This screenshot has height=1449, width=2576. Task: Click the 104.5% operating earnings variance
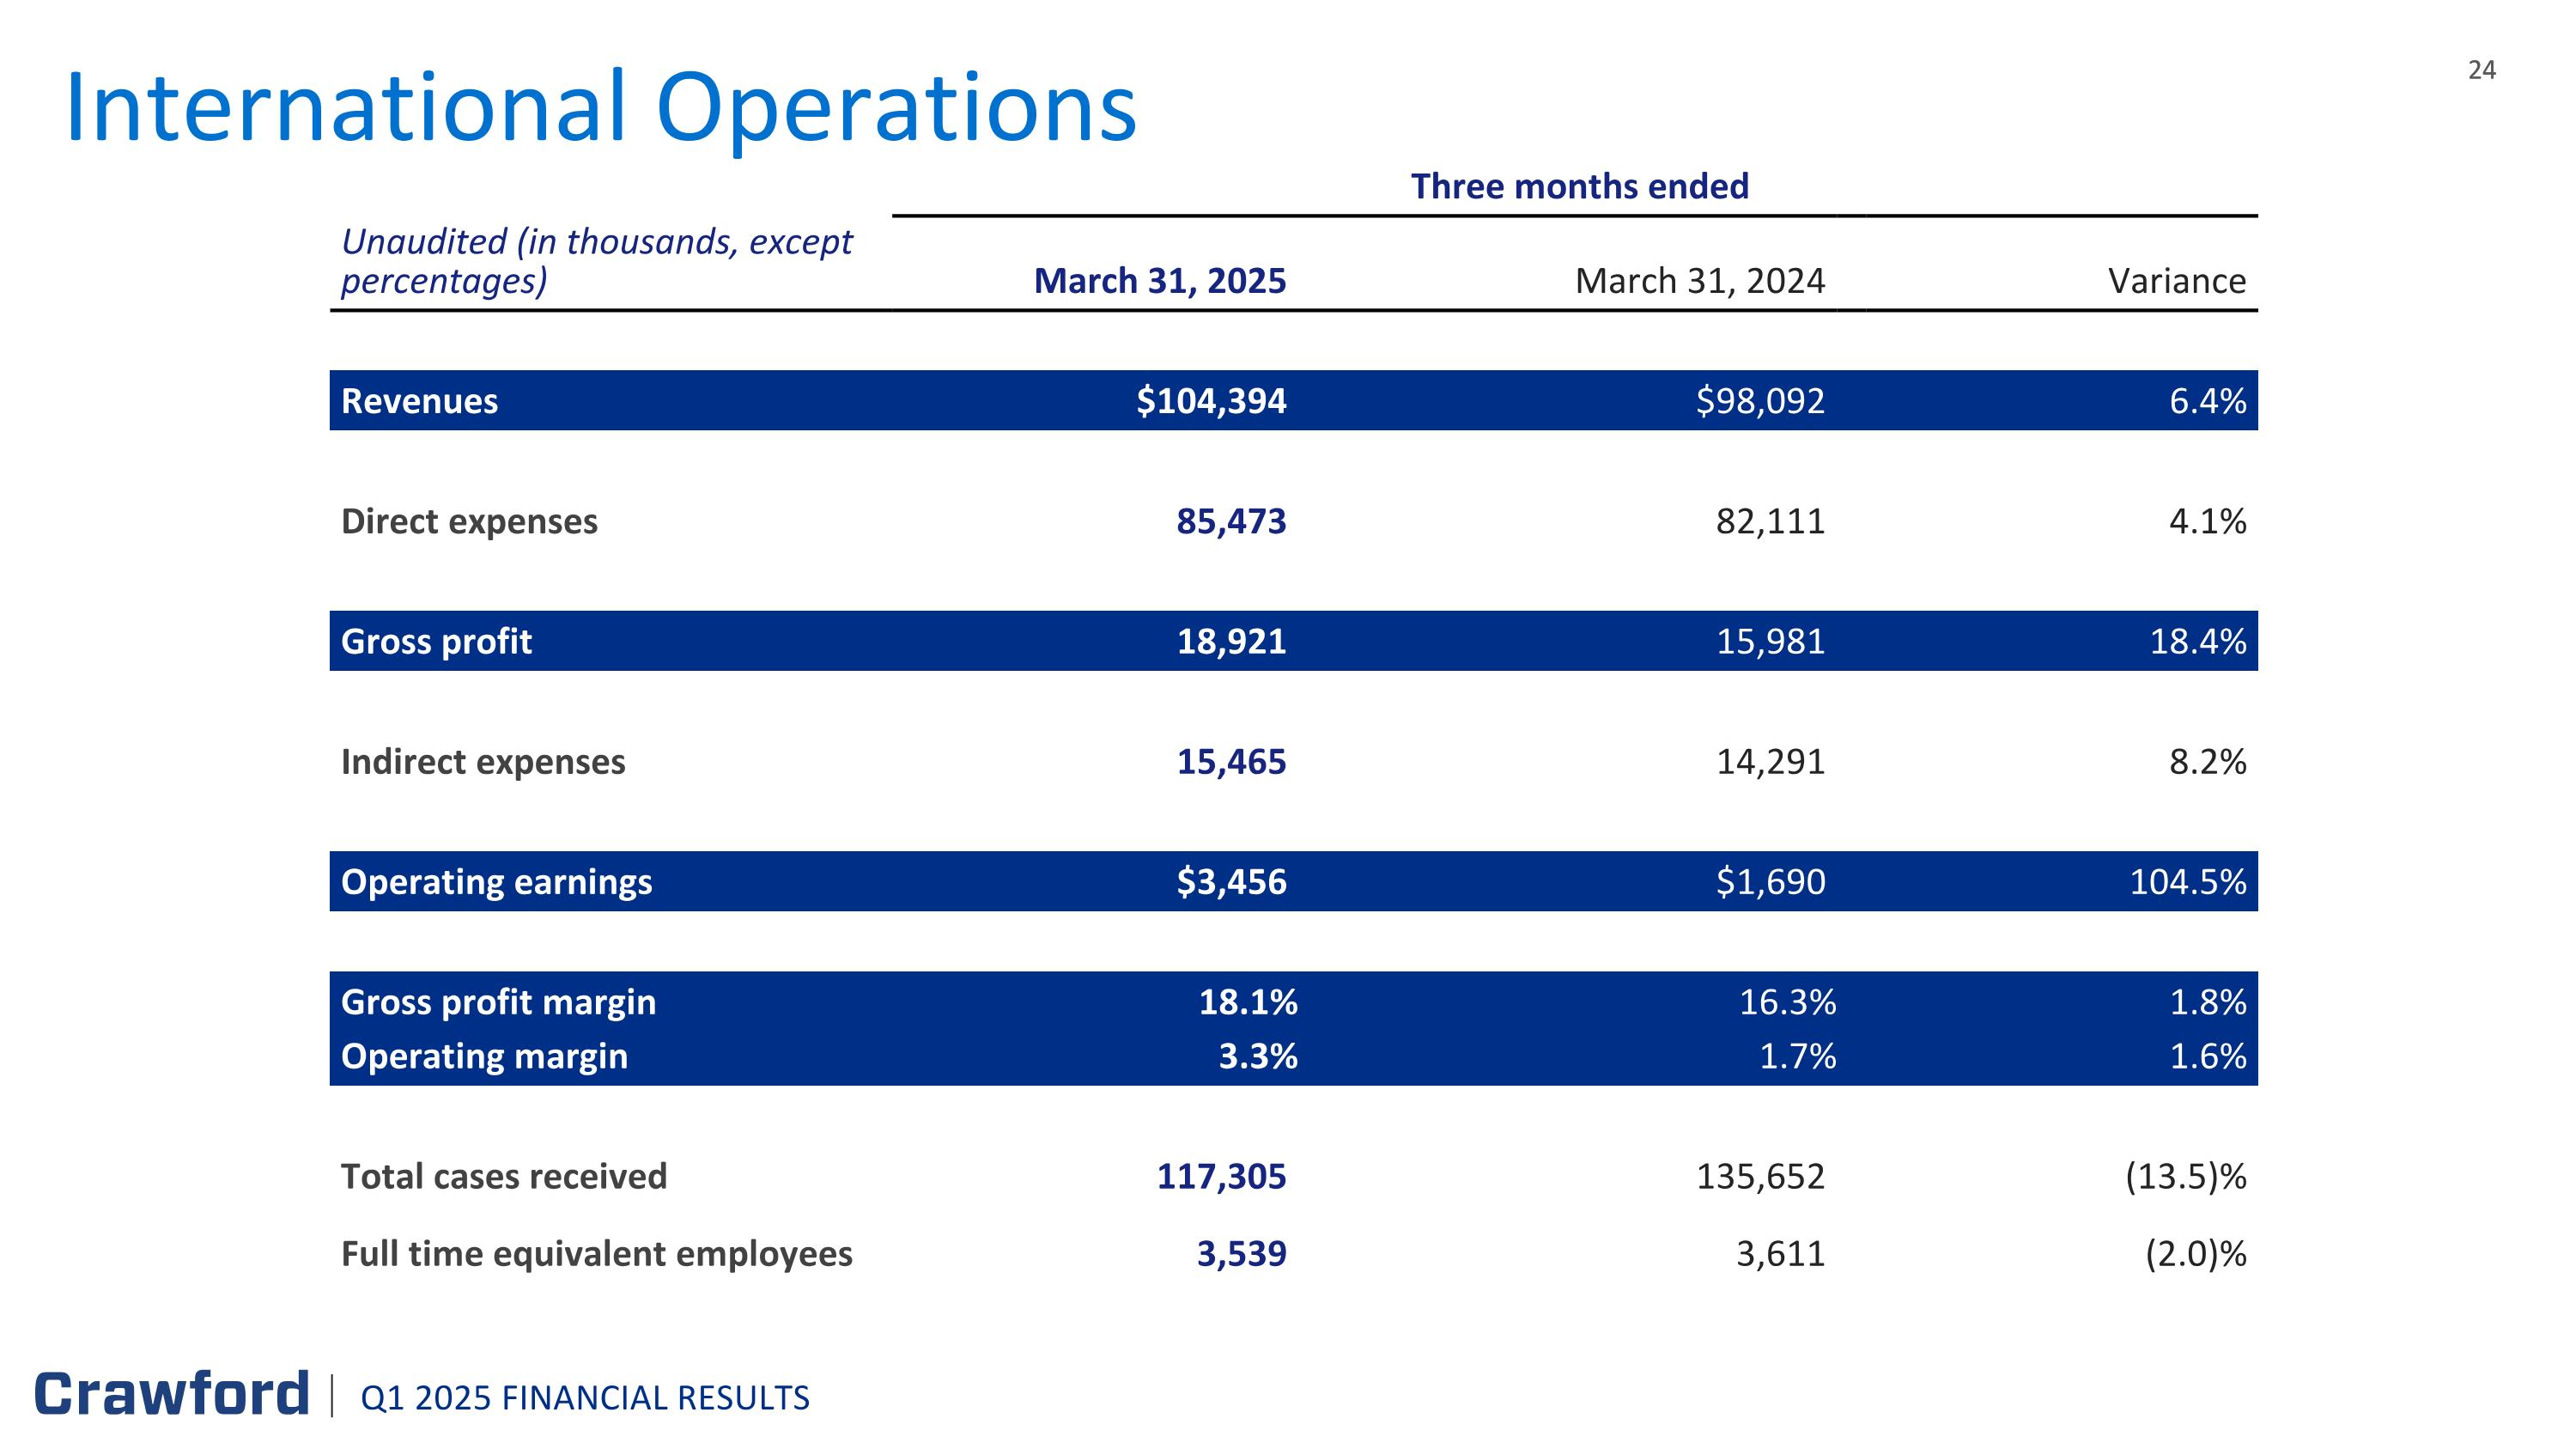coord(2187,882)
